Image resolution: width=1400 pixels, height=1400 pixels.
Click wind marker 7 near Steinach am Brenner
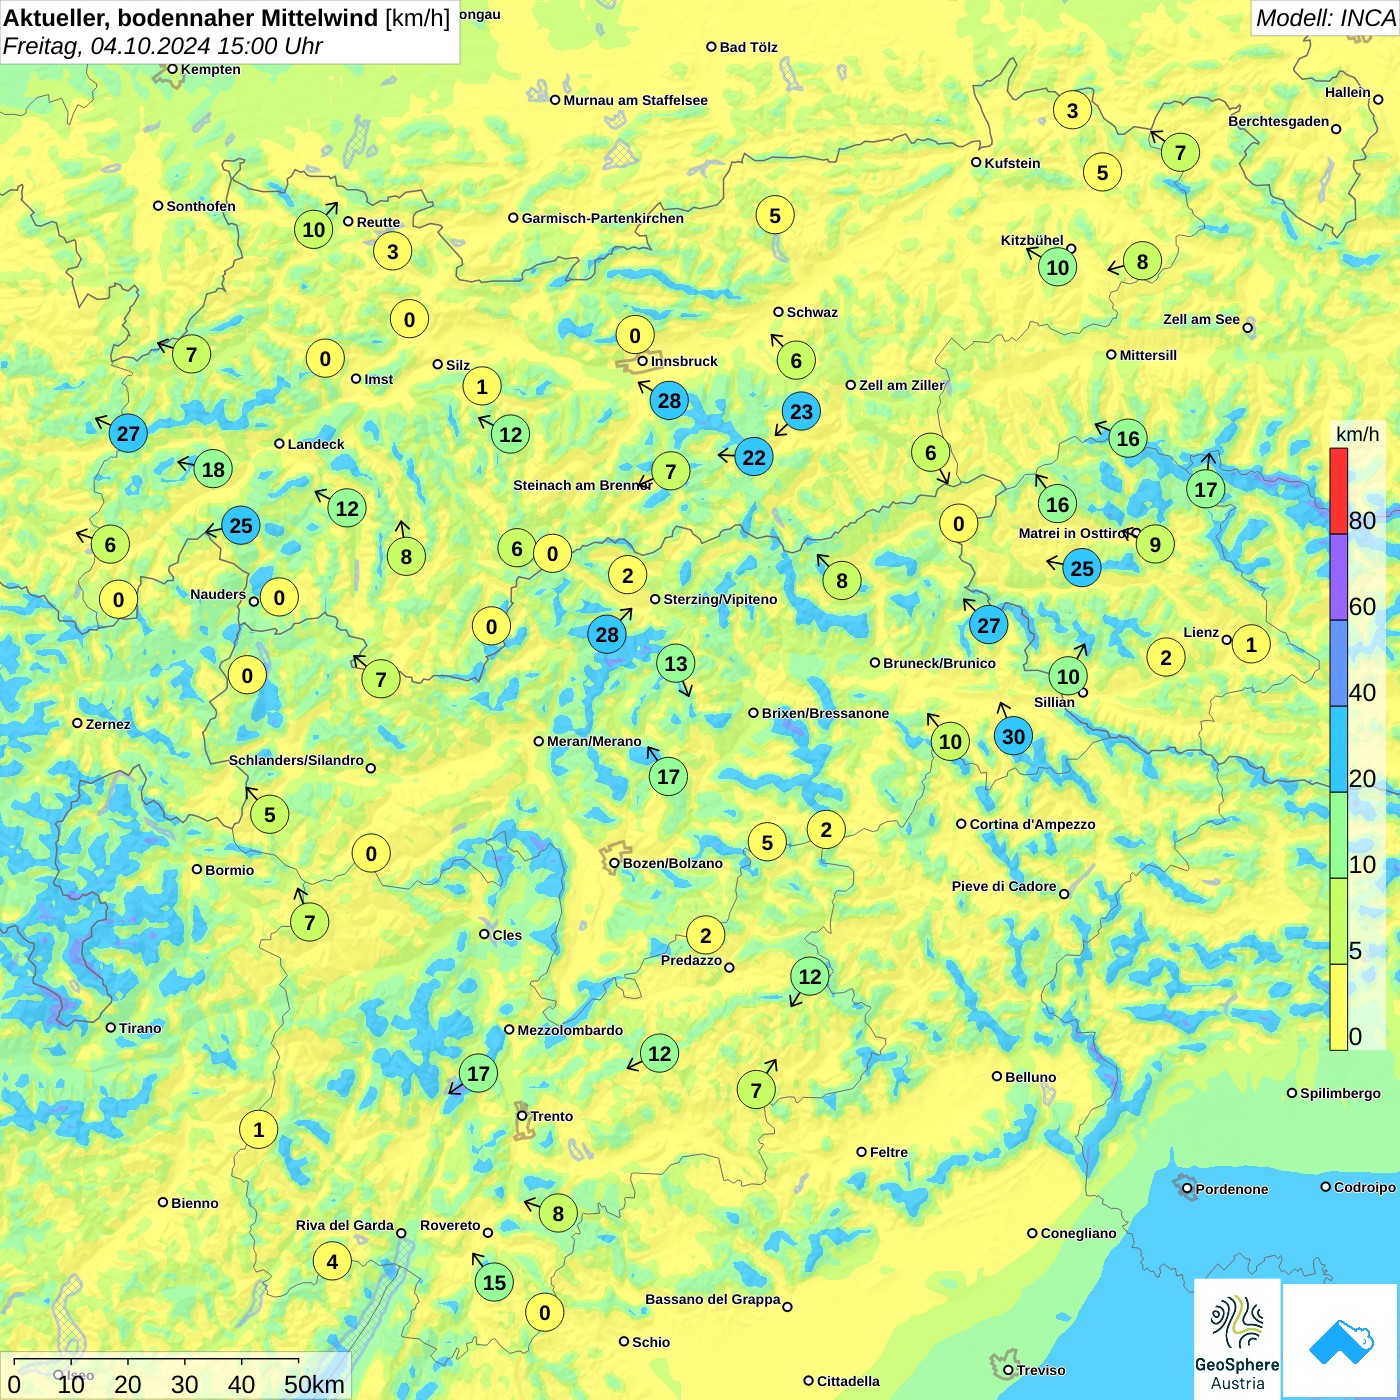point(670,471)
